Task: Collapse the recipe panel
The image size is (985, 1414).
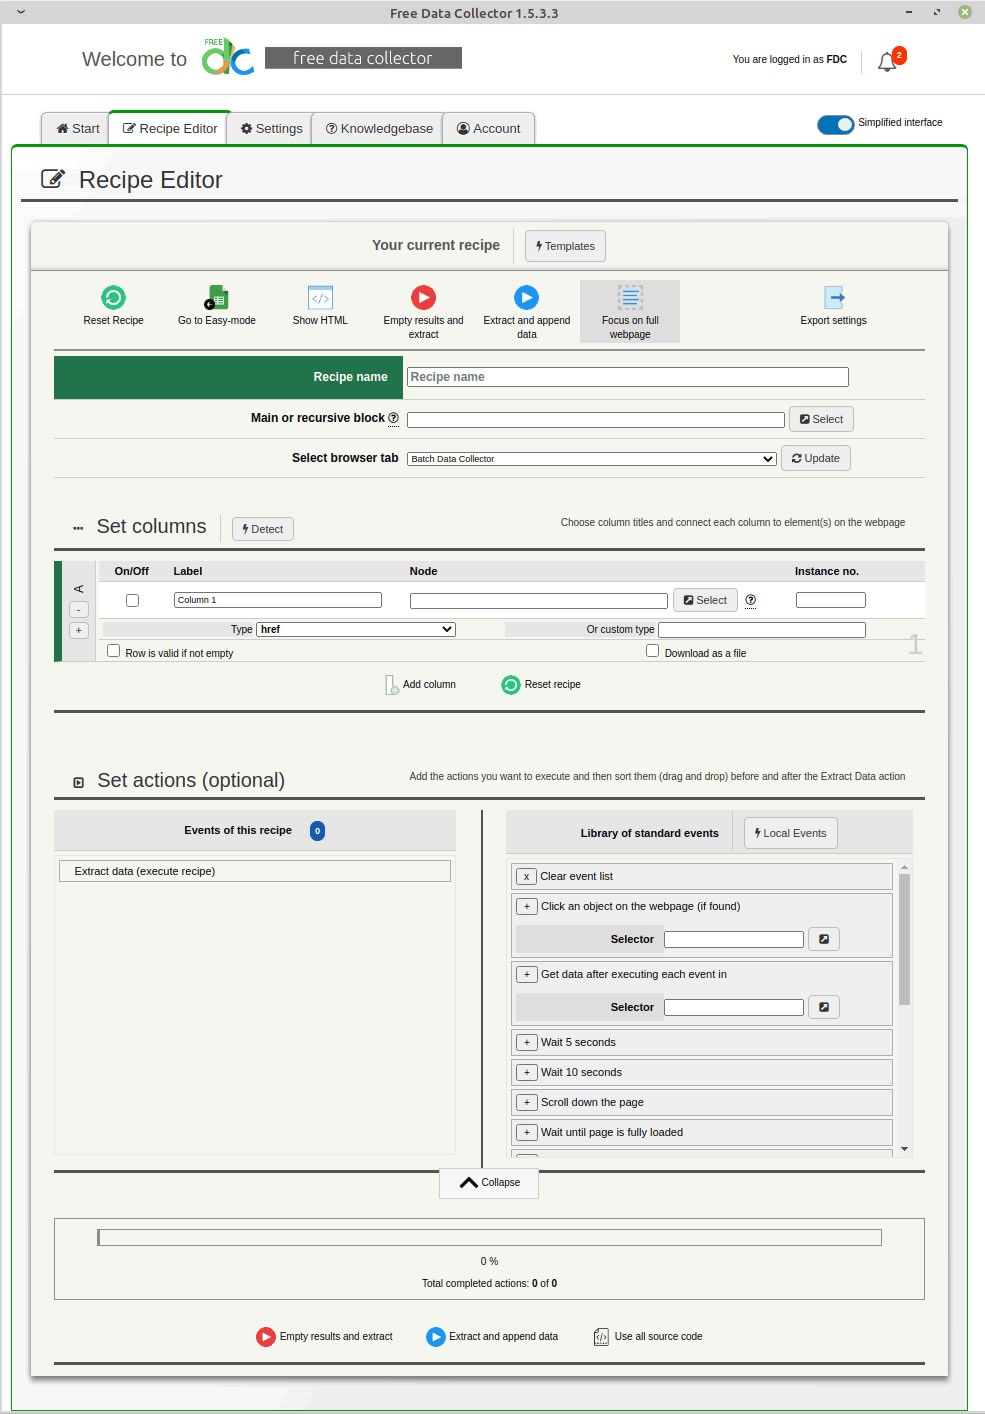Action: pyautogui.click(x=490, y=1182)
